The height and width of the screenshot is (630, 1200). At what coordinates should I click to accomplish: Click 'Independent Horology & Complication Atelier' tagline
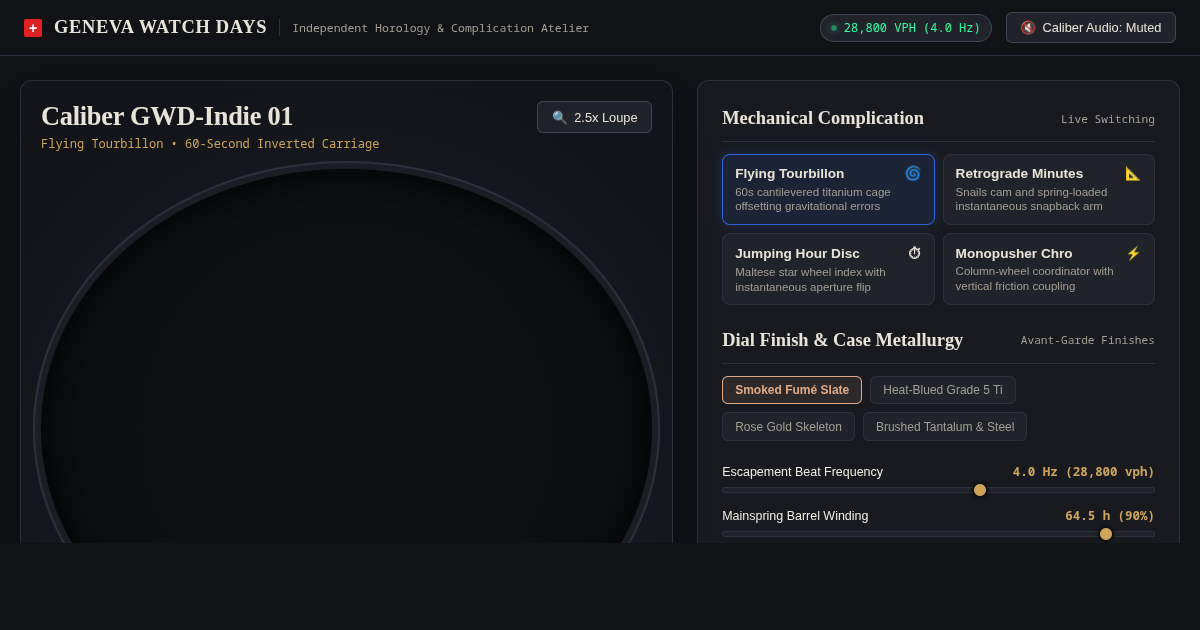[441, 28]
